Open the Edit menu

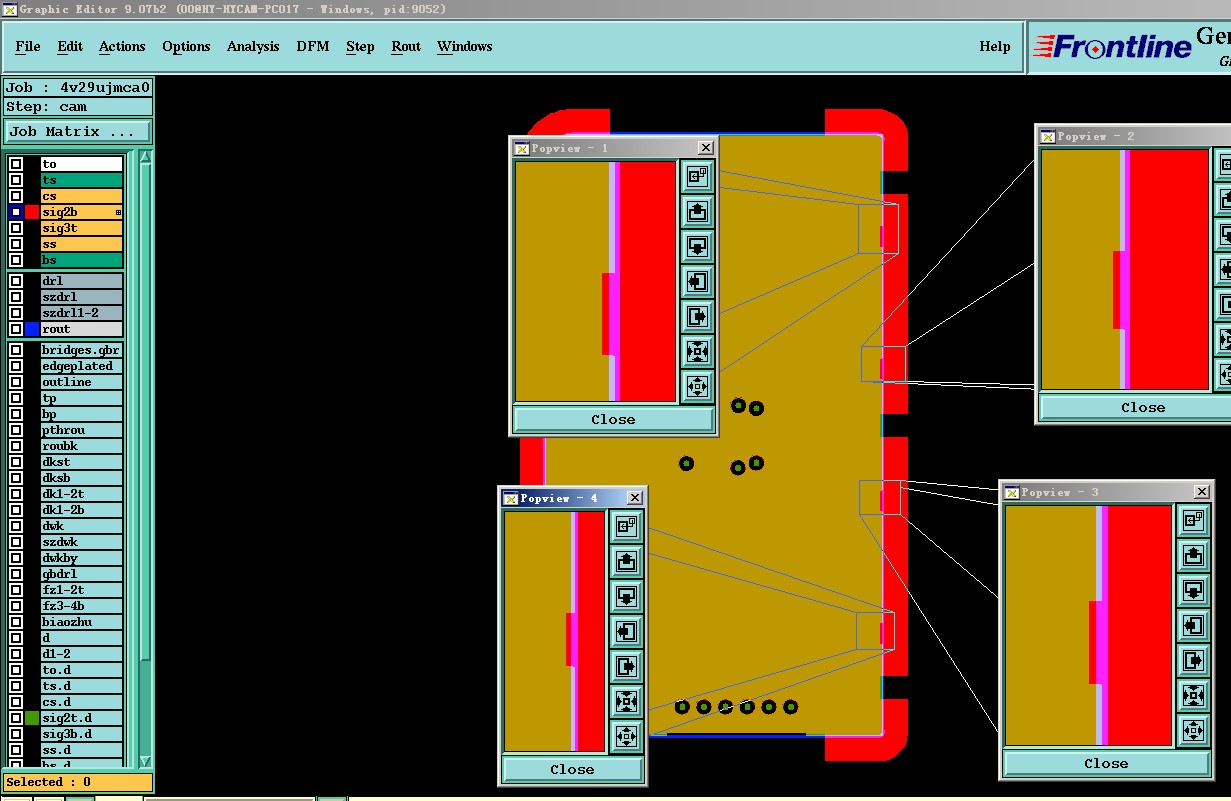tap(70, 46)
